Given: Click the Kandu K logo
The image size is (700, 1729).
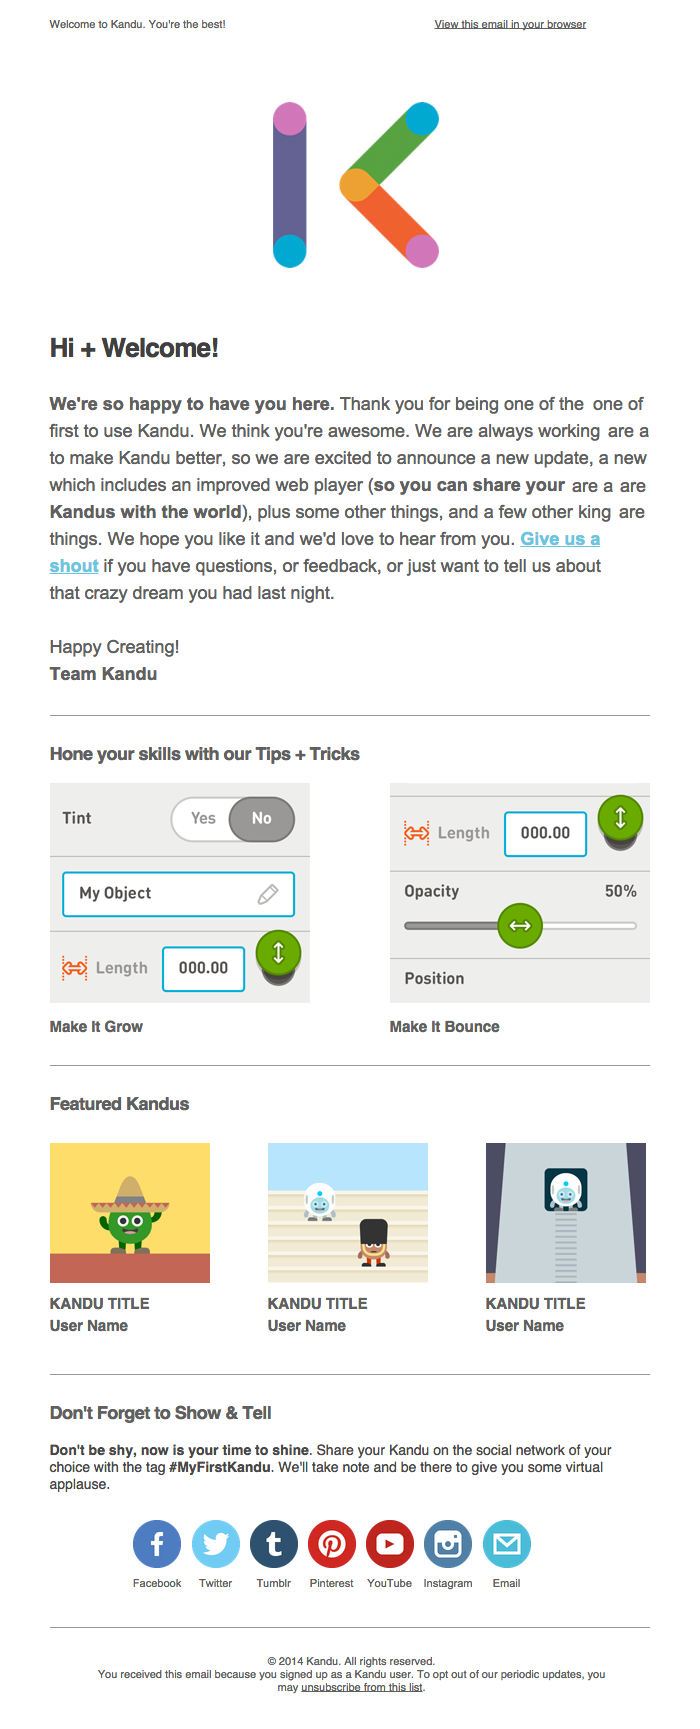Looking at the screenshot, I should [355, 185].
